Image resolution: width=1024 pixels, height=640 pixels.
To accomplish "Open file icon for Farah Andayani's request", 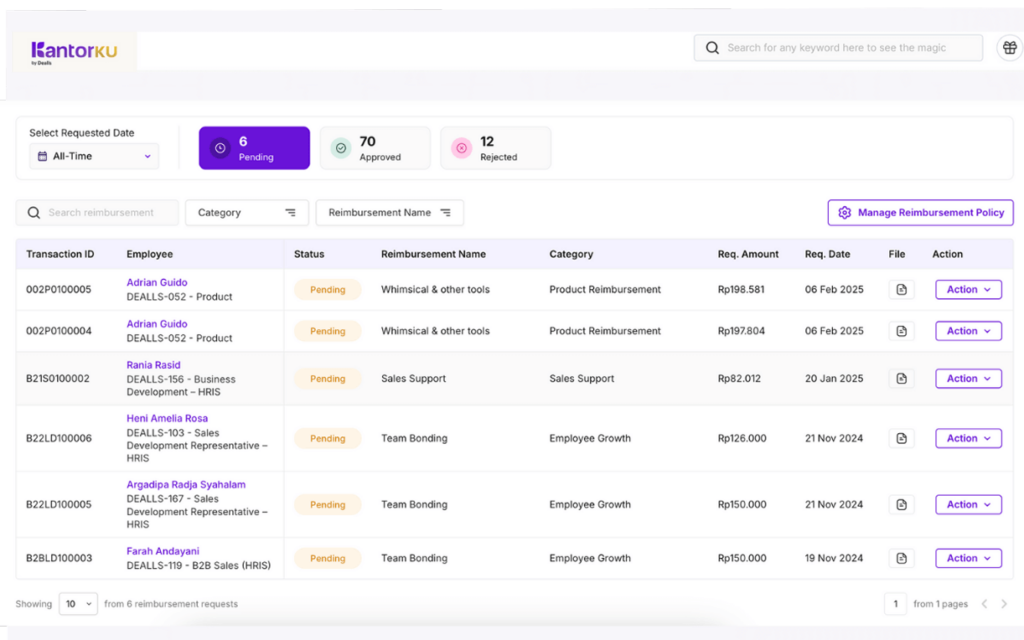I will coord(901,558).
